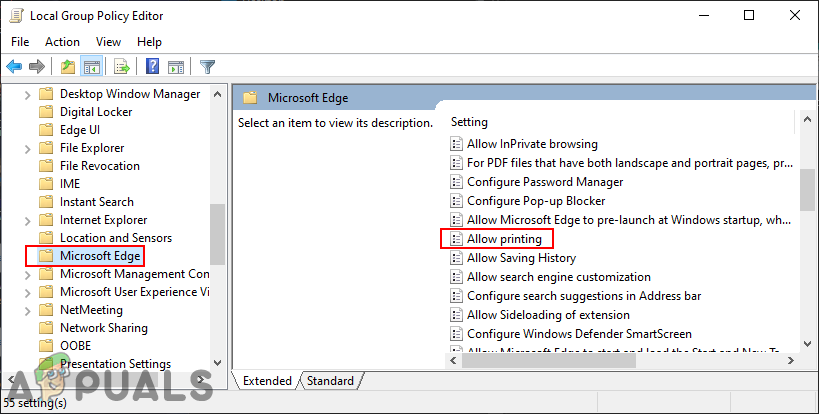
Task: Click the Setting column header
Action: coord(470,122)
